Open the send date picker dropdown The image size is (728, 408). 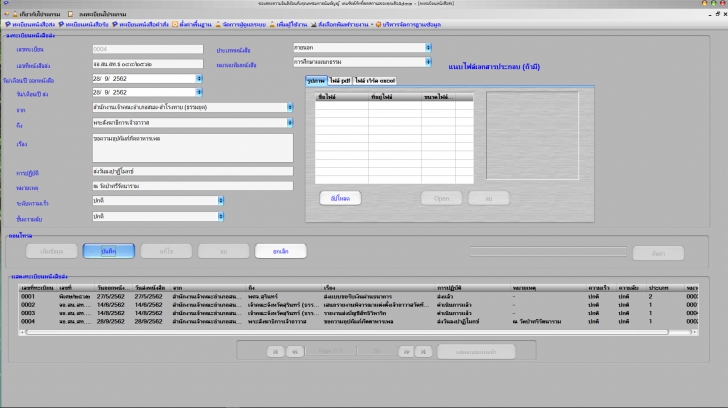(199, 92)
